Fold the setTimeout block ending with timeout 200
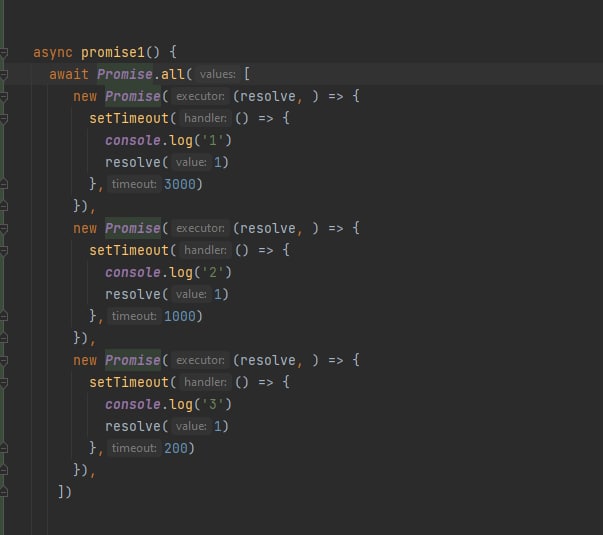 (4, 382)
